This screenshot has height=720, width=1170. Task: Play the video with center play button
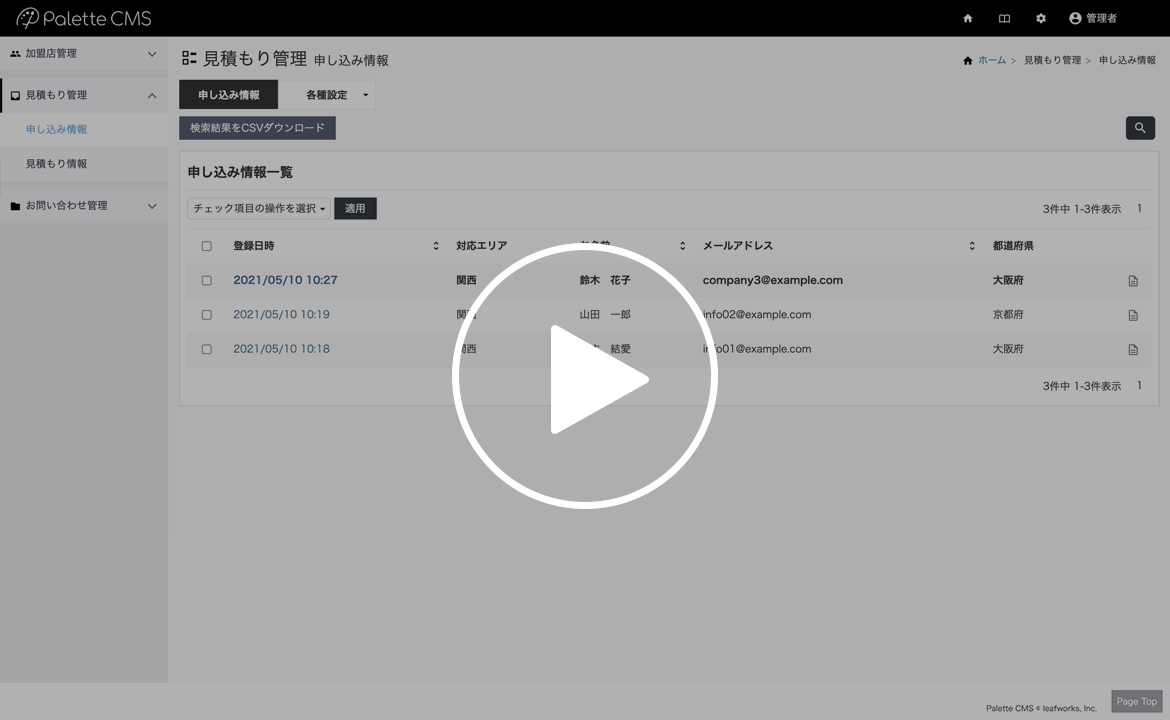pyautogui.click(x=584, y=376)
